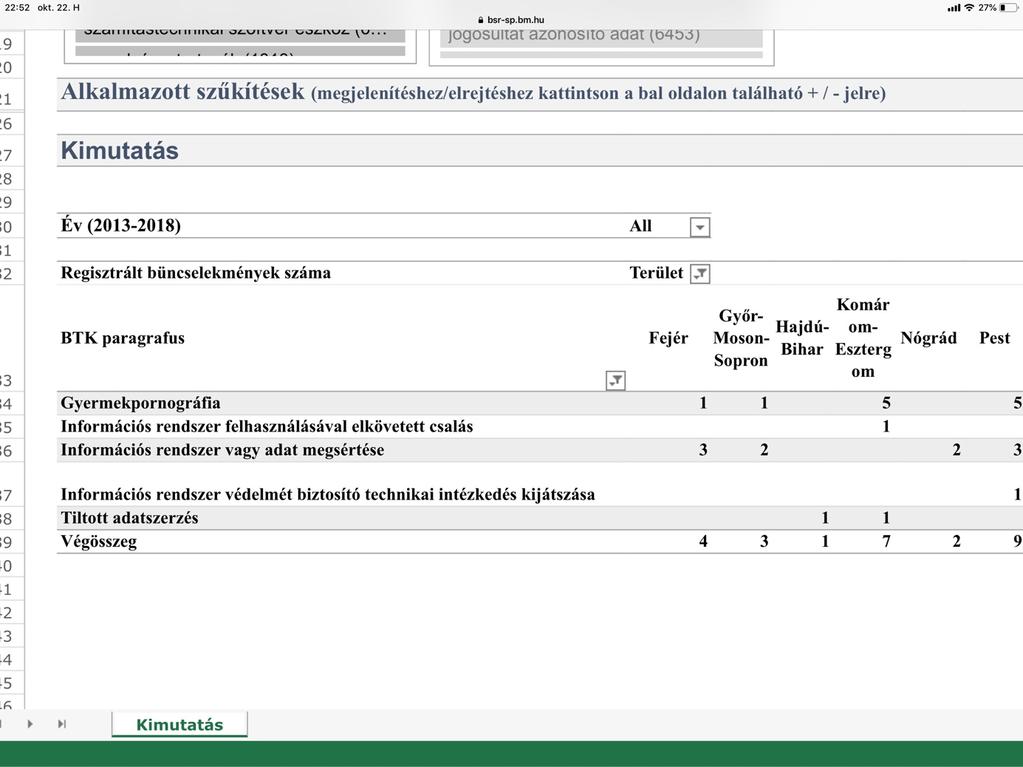Select the csalás row value under Komárom-Esztergom

[x=886, y=427]
